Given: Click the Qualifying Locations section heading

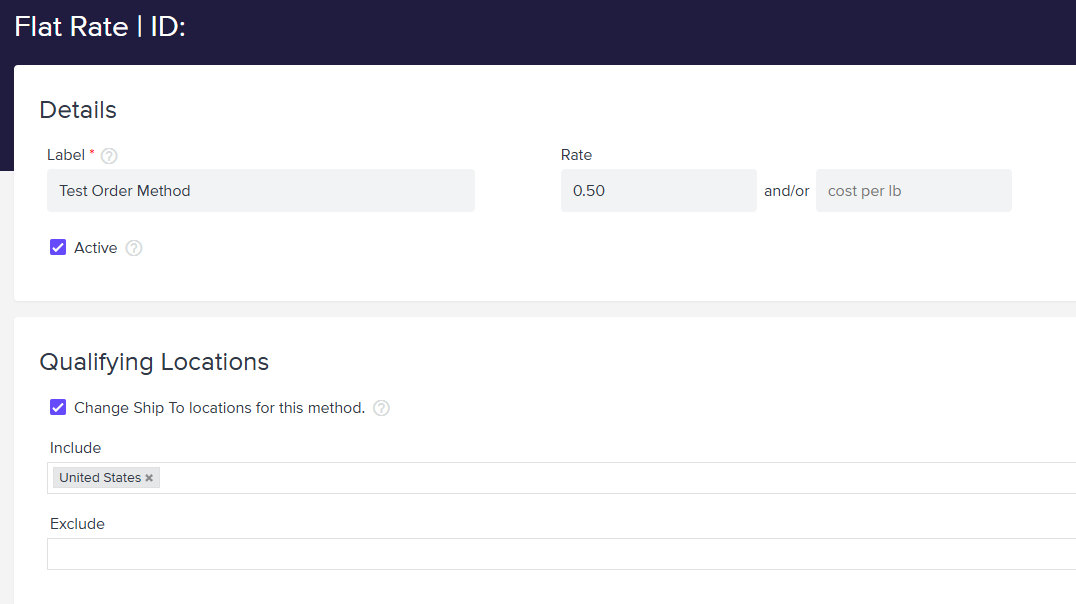Looking at the screenshot, I should pyautogui.click(x=154, y=362).
